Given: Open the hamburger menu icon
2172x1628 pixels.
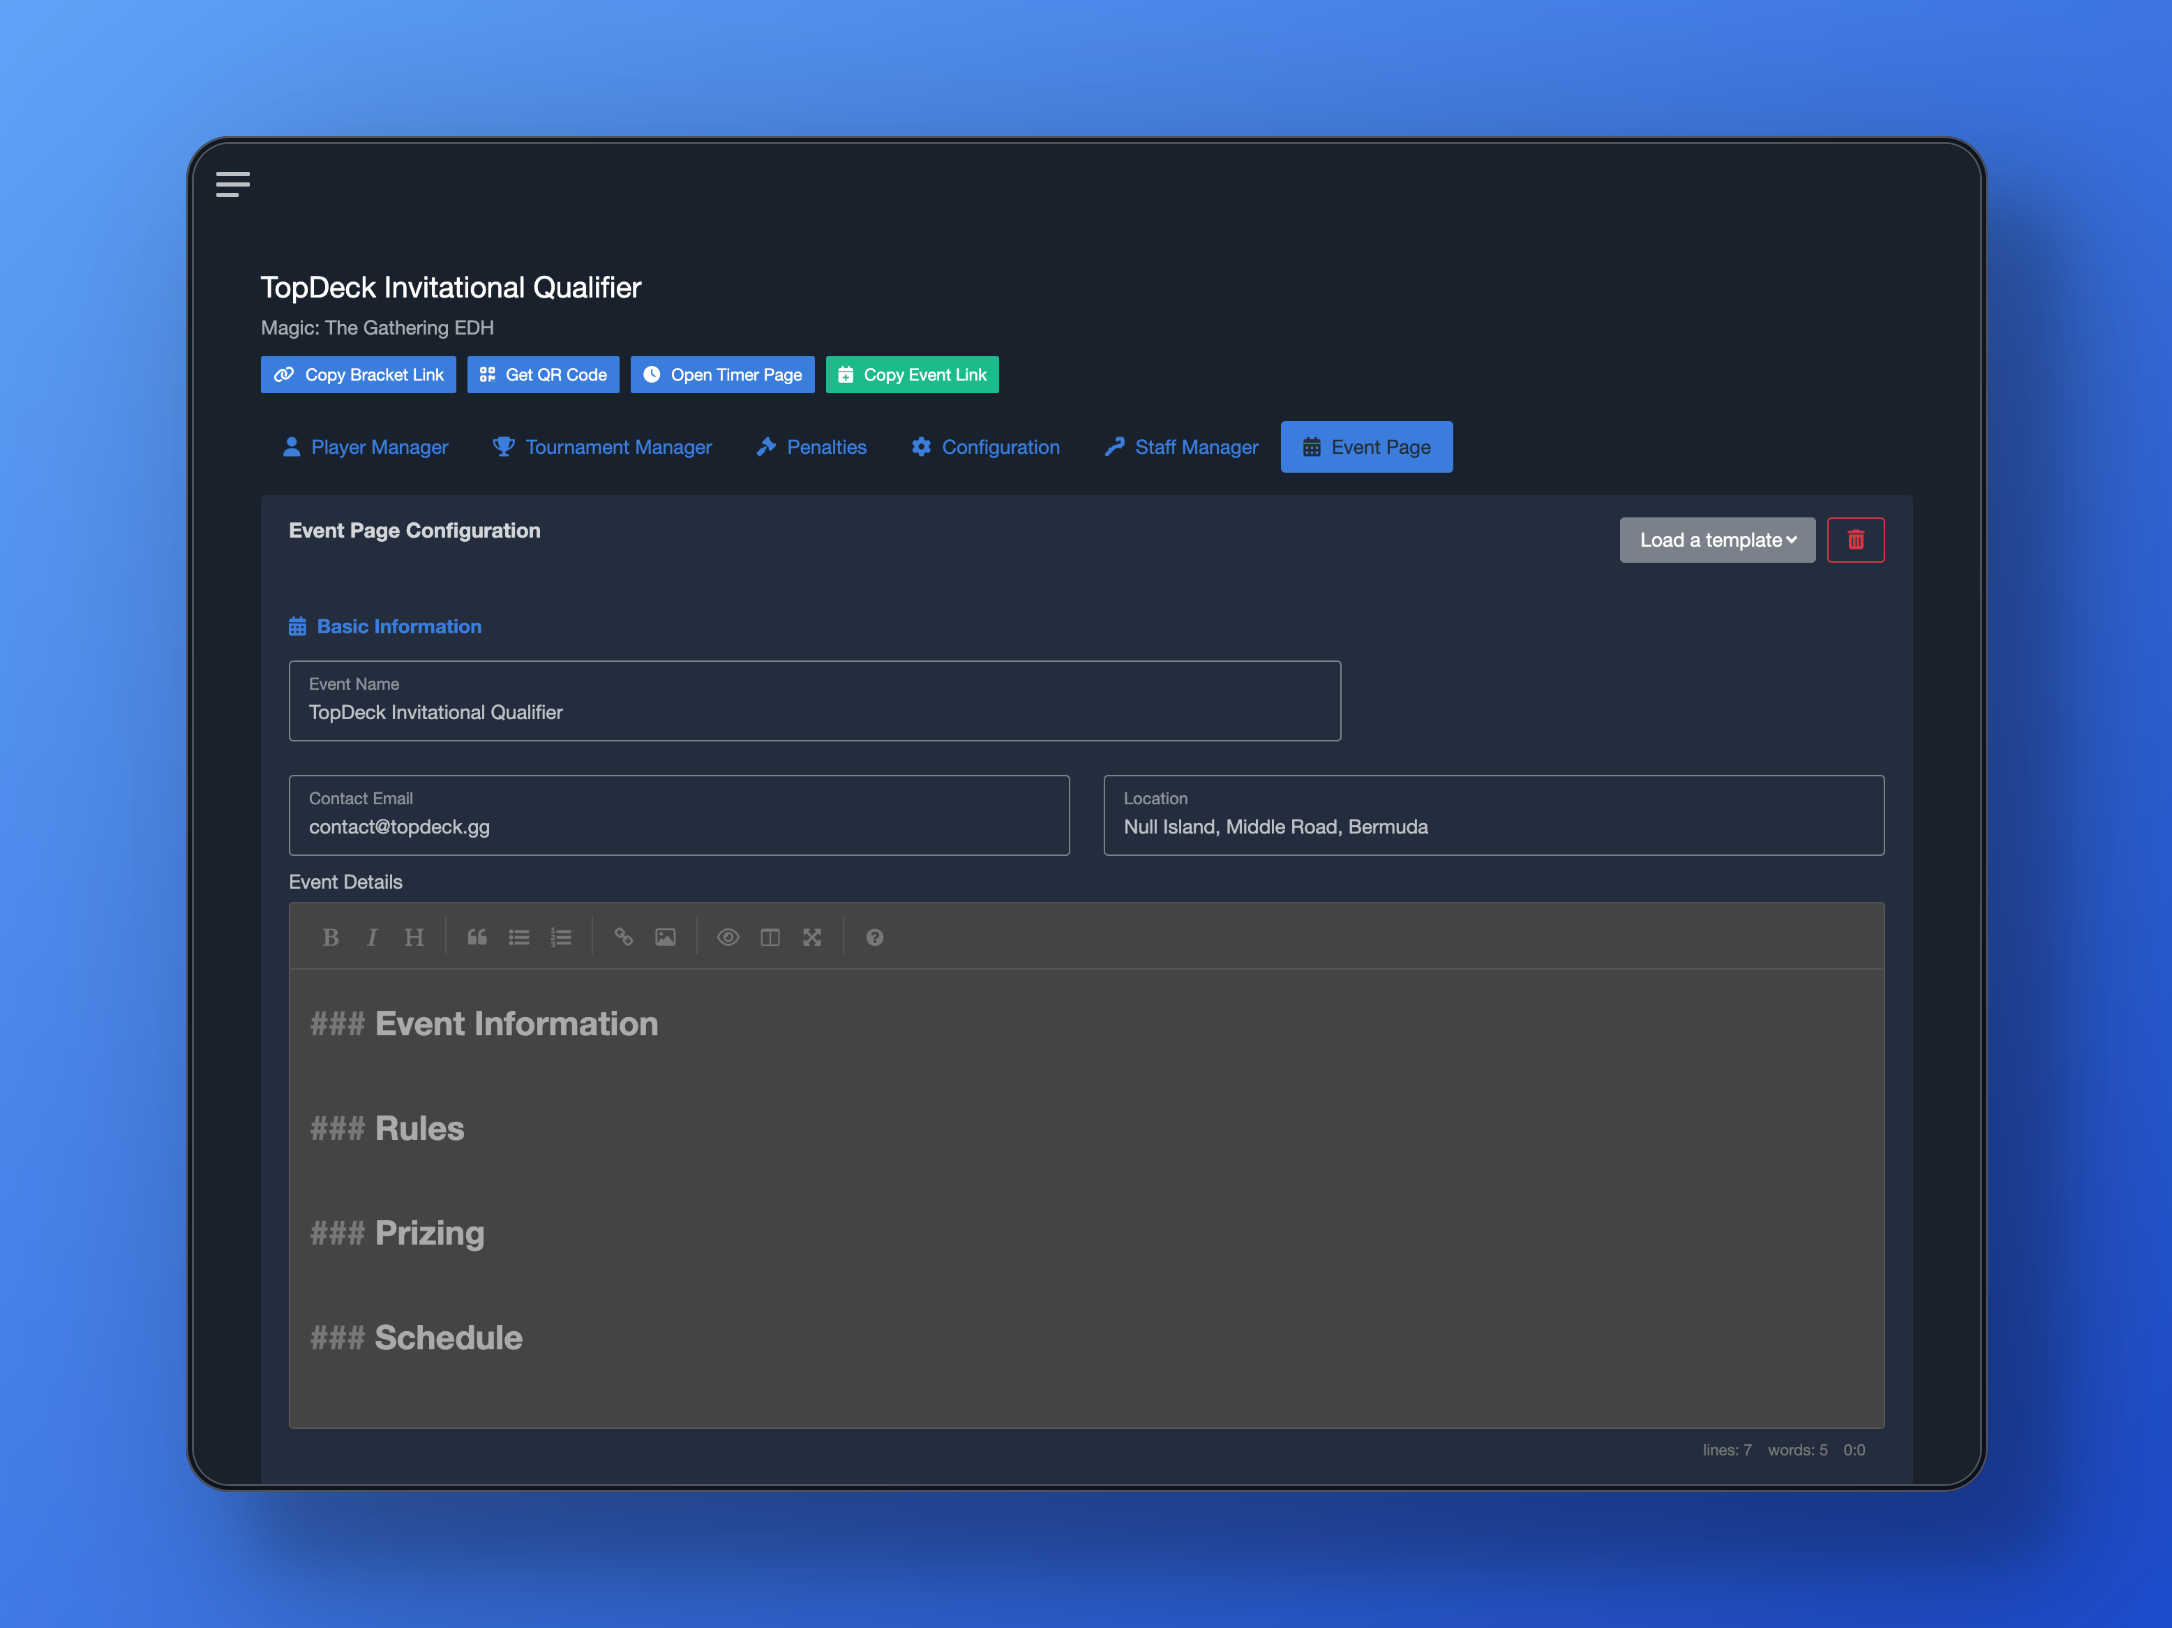Looking at the screenshot, I should point(233,184).
